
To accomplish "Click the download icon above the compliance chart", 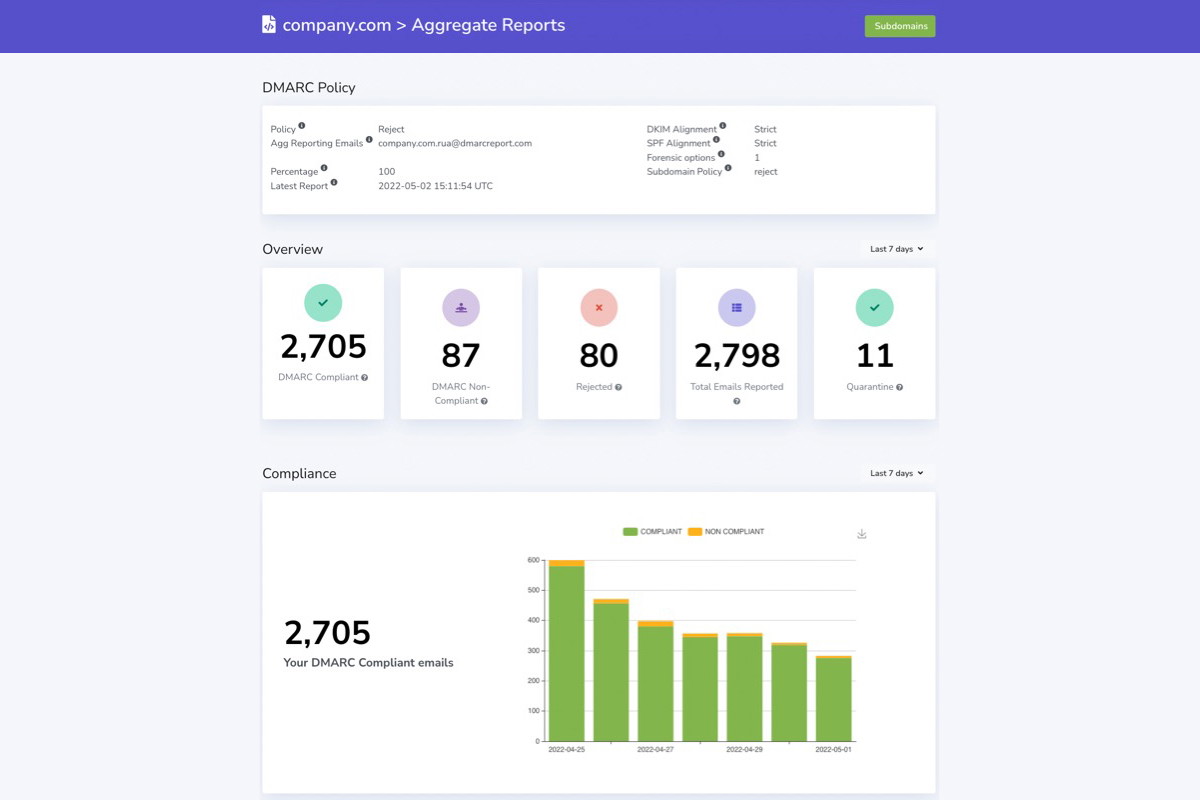I will 861,534.
